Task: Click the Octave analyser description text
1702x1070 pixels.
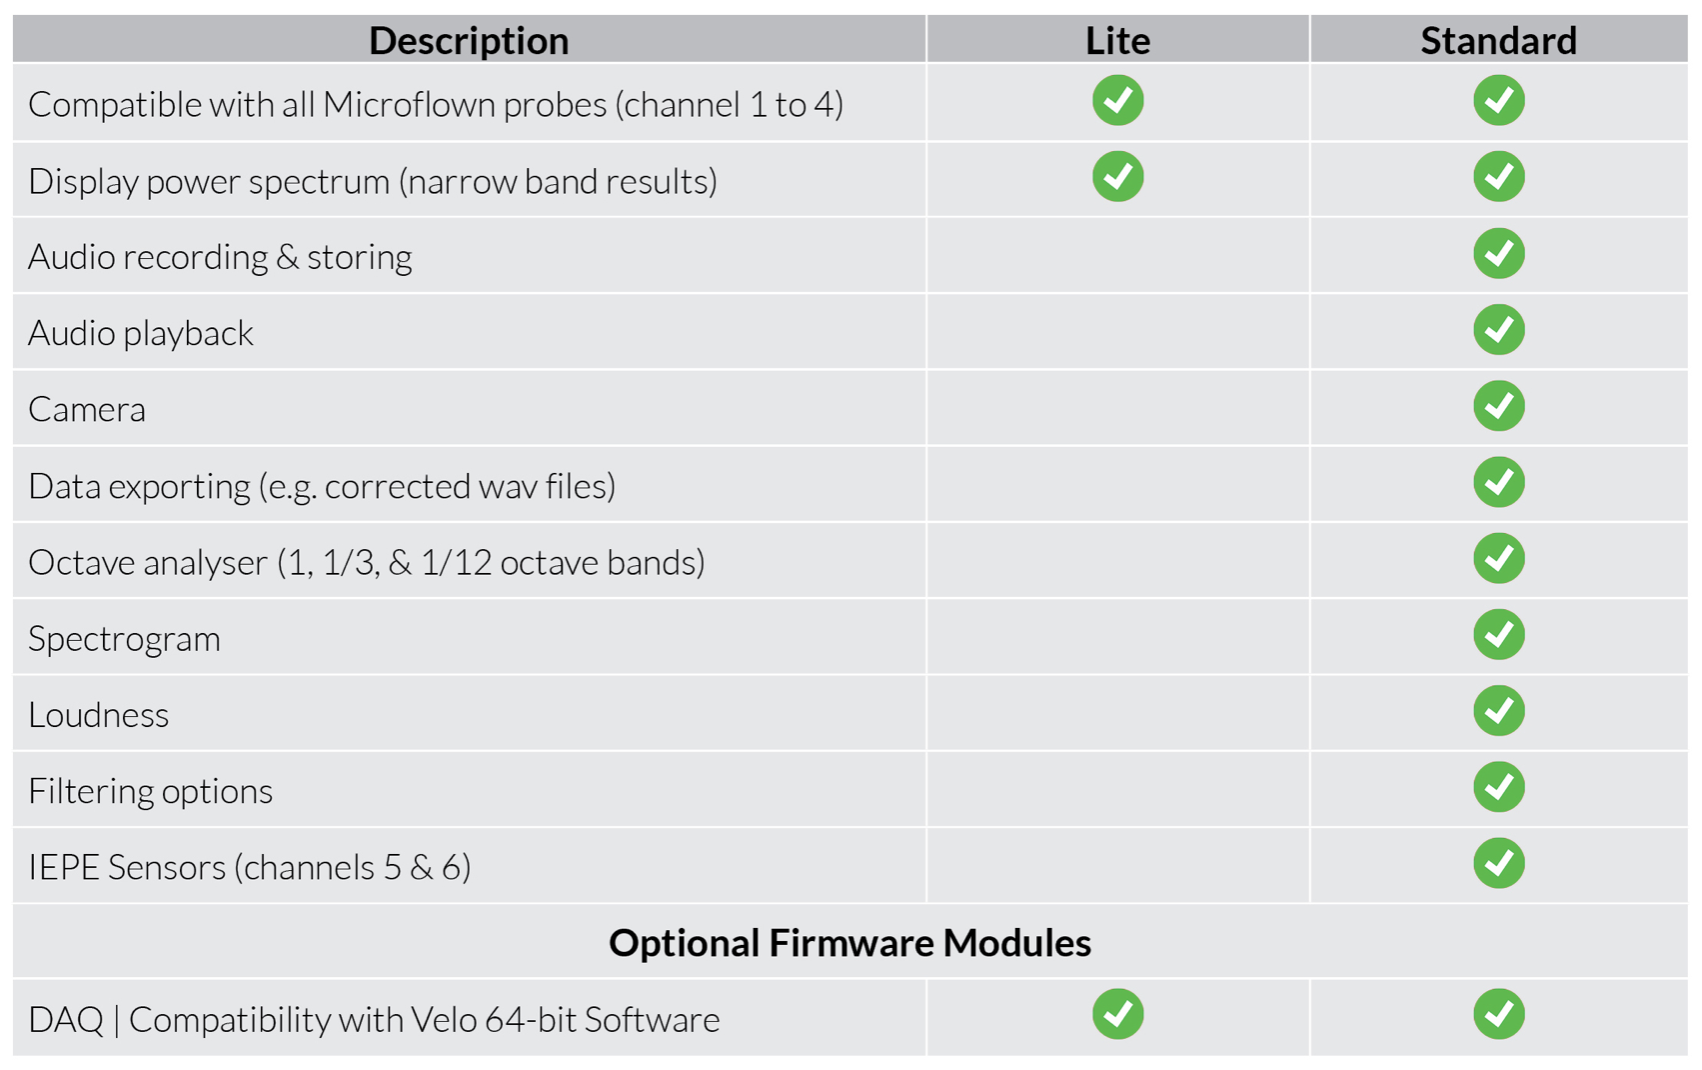Action: (366, 562)
